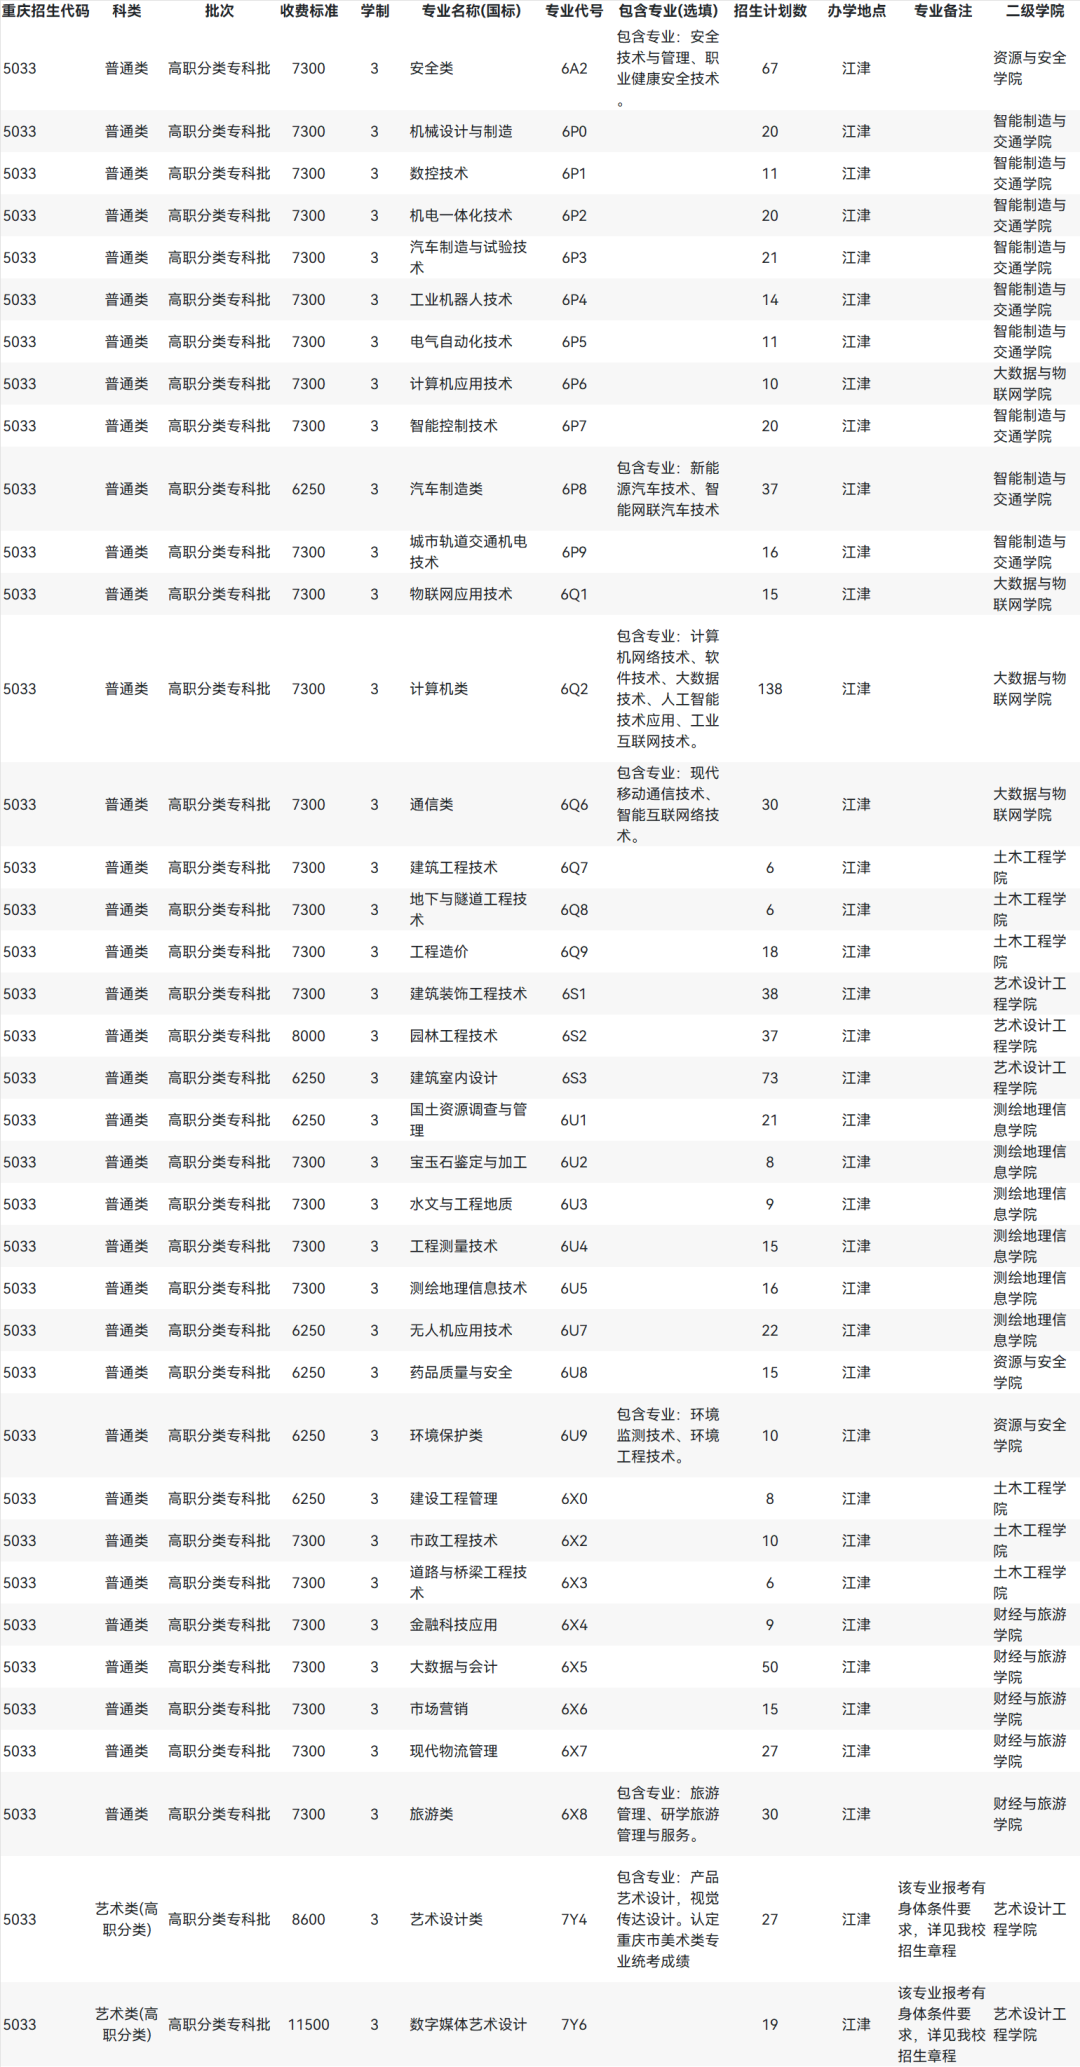The image size is (1080, 2067).
Task: Select the 物联网应用技术 major cell
Action: pyautogui.click(x=461, y=594)
